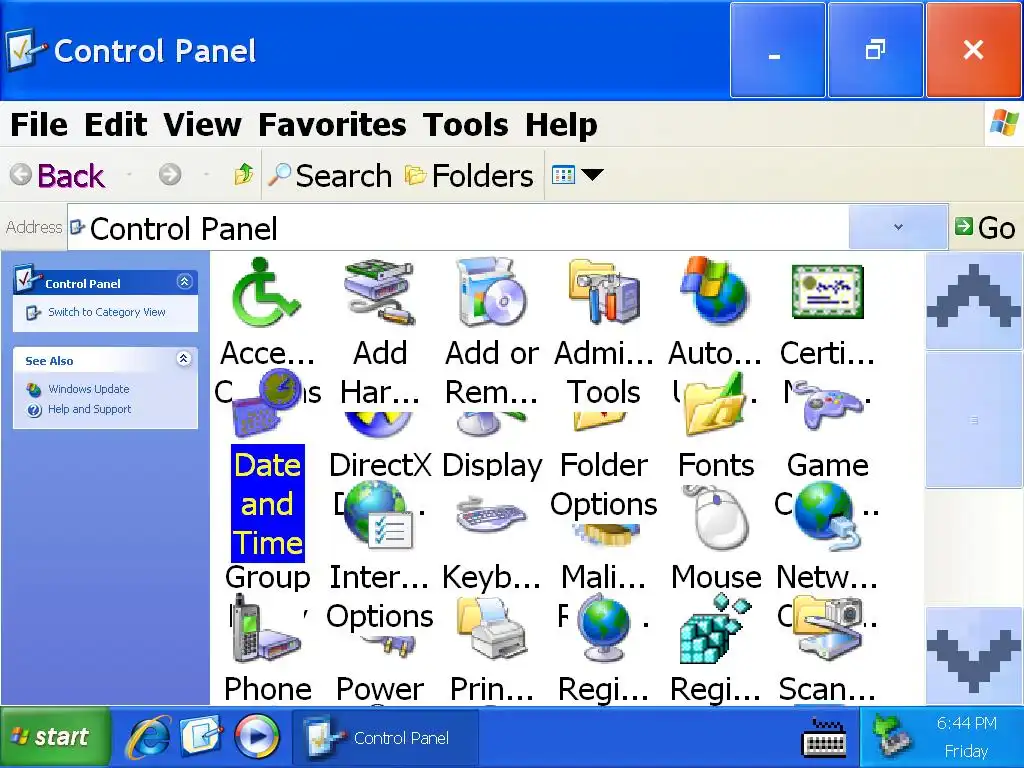Open the Network Connections icon

coord(827,515)
